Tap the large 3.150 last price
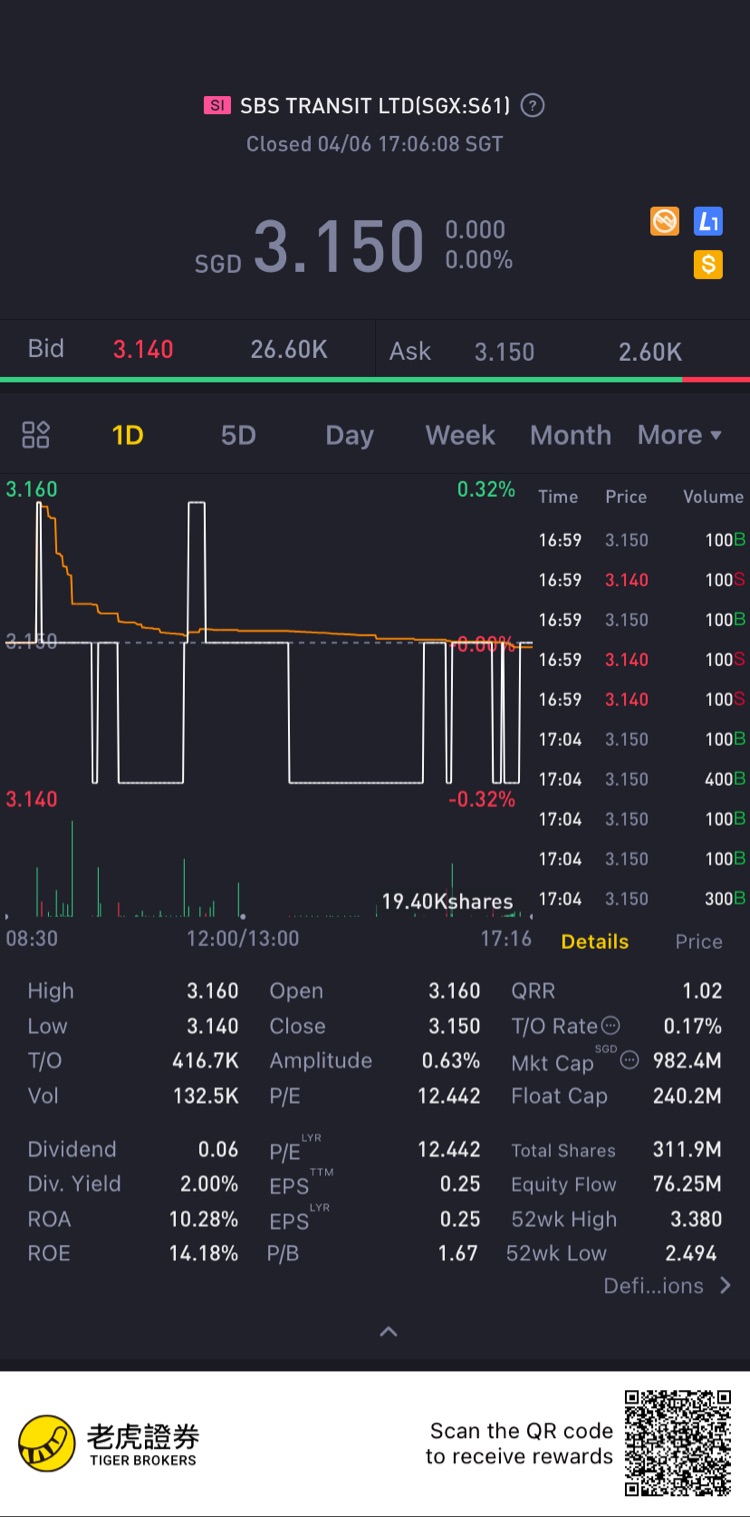Viewport: 750px width, 1517px height. [x=339, y=246]
